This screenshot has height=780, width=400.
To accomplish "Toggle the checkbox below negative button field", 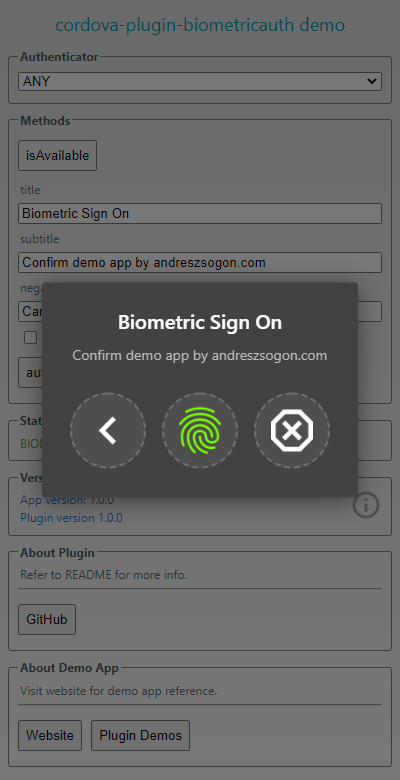I will (31, 338).
